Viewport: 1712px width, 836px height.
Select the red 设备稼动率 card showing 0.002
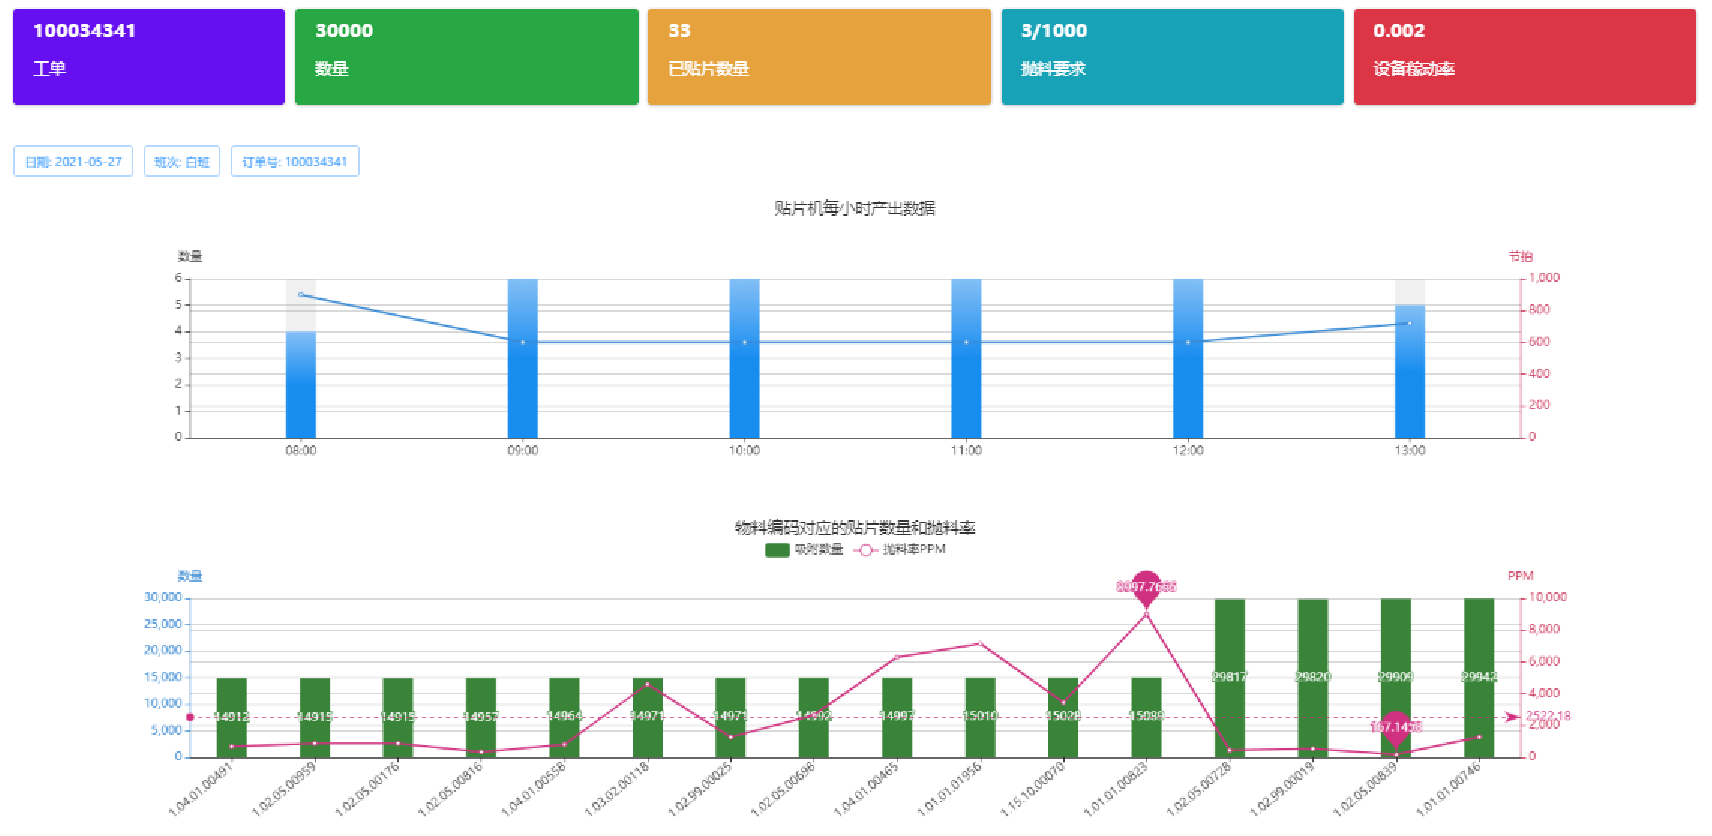point(1525,57)
